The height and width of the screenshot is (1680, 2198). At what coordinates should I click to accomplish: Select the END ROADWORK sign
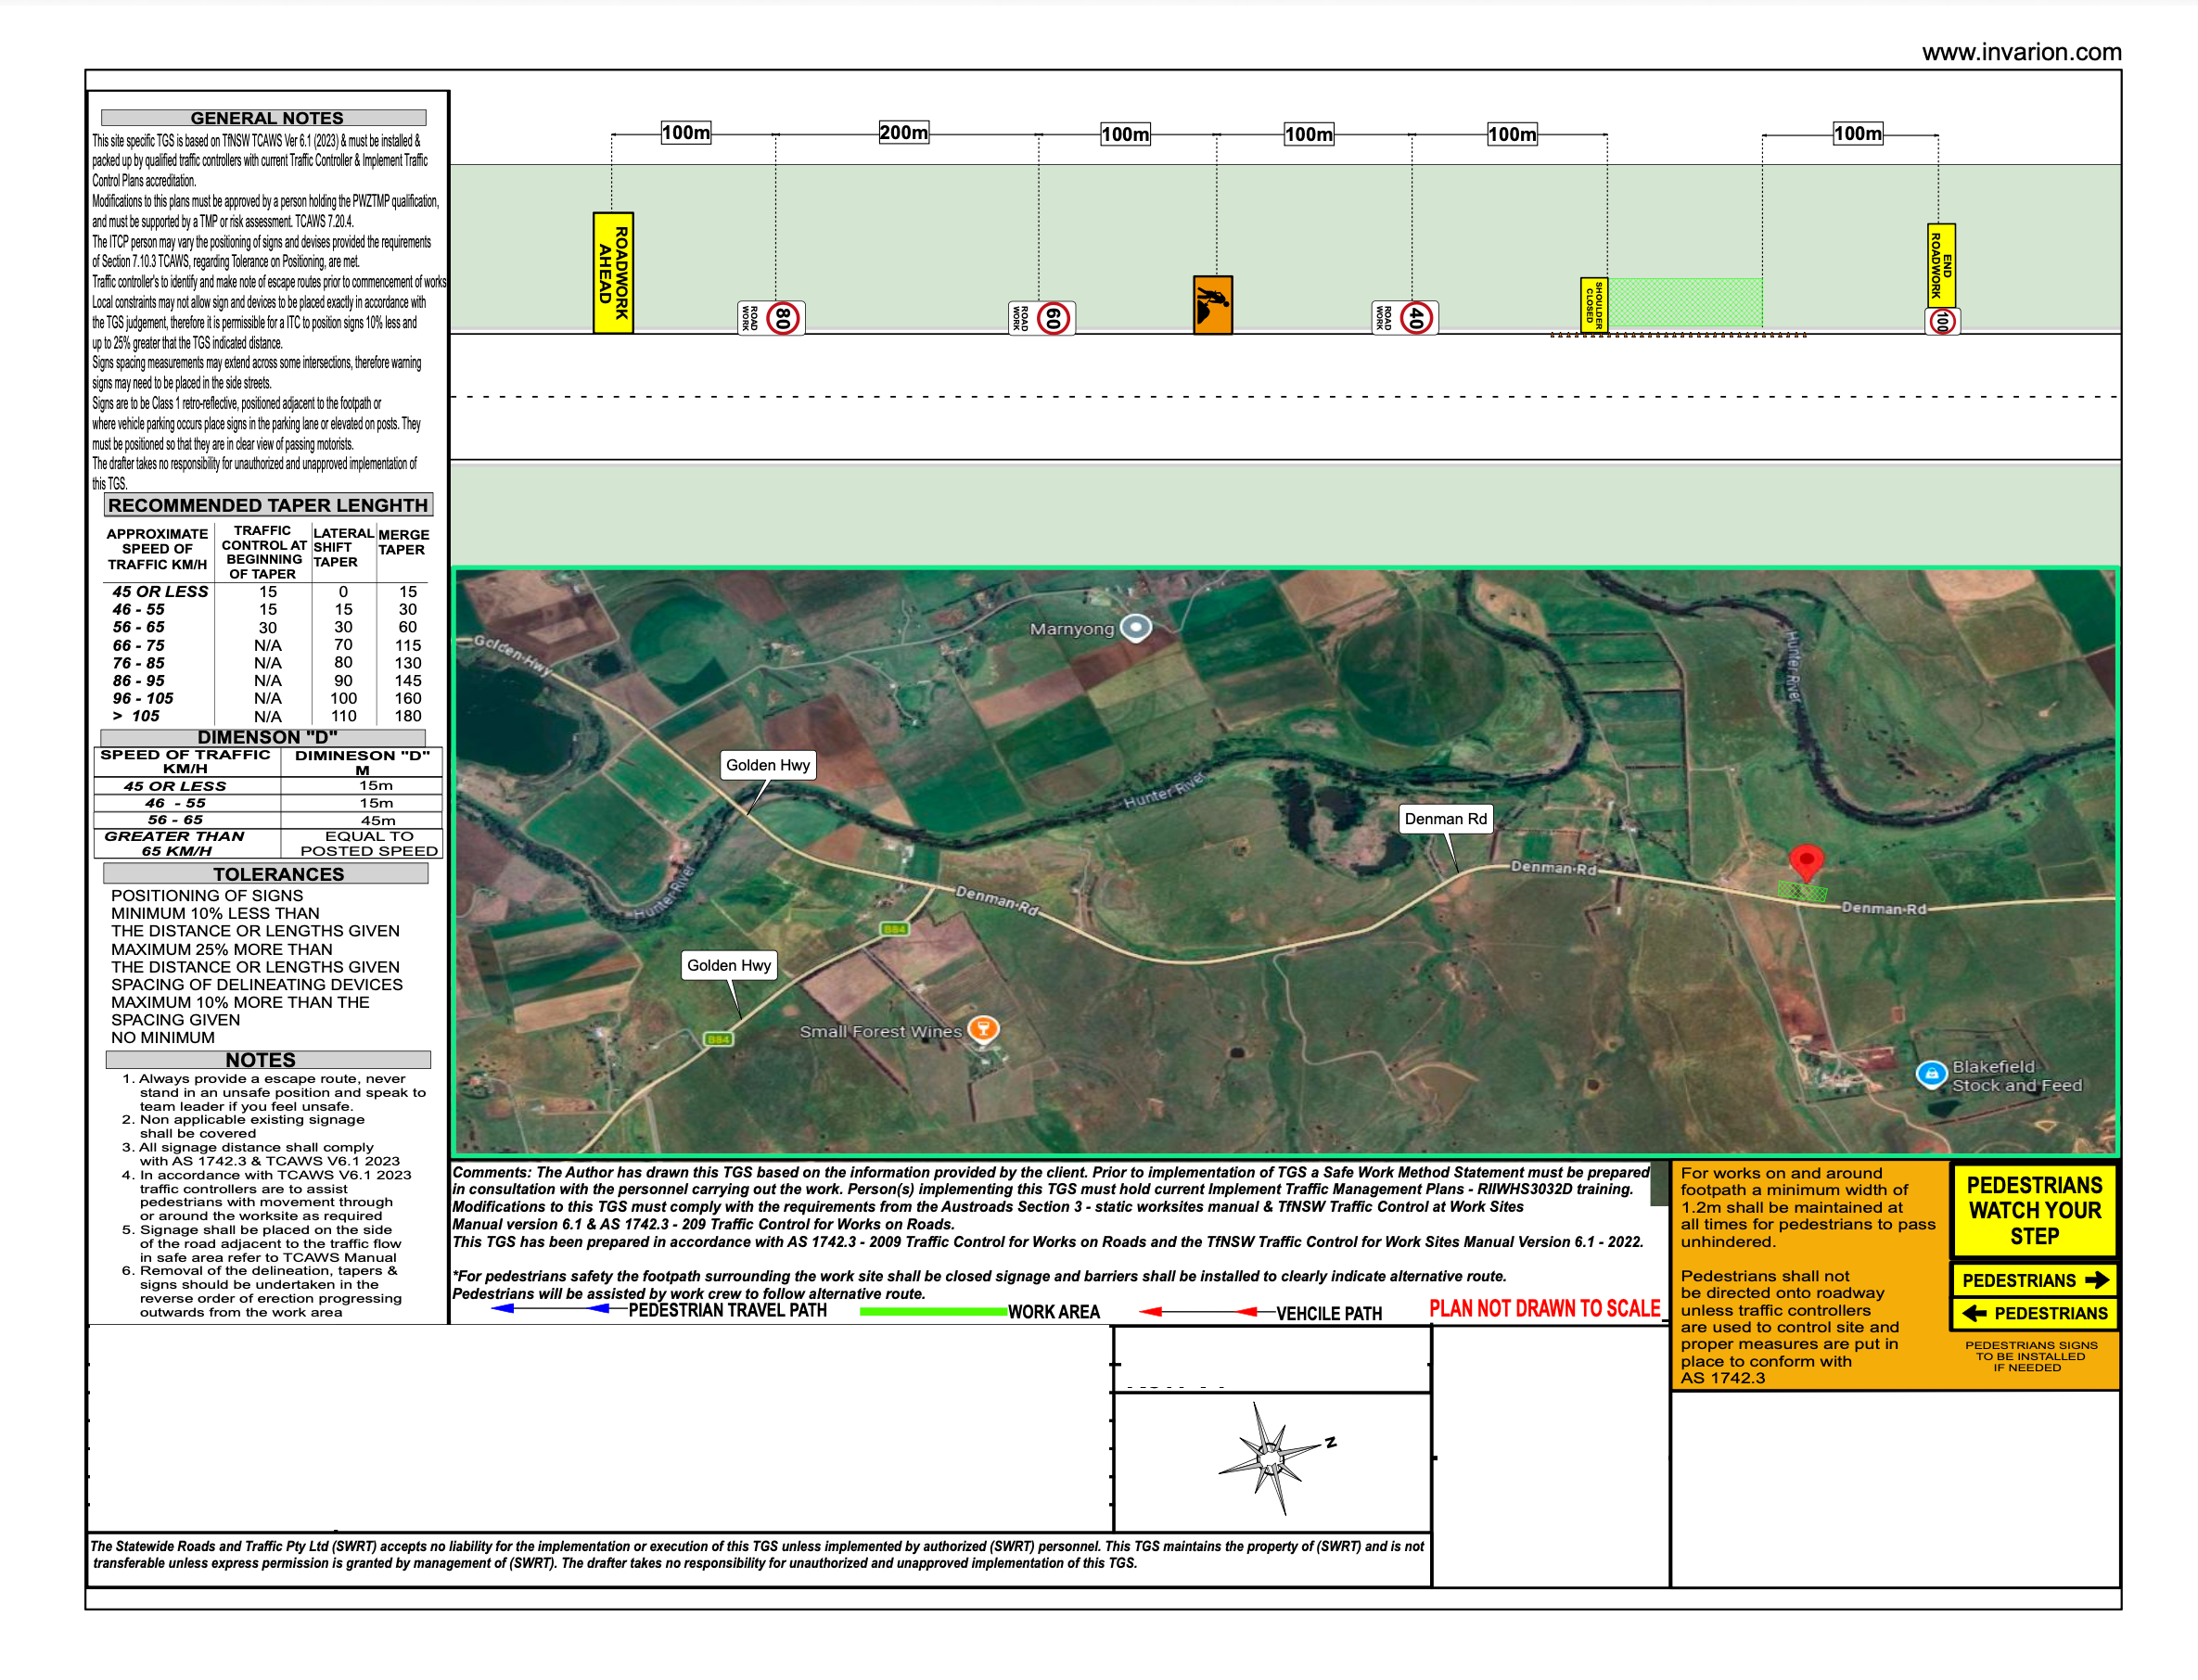[1940, 265]
